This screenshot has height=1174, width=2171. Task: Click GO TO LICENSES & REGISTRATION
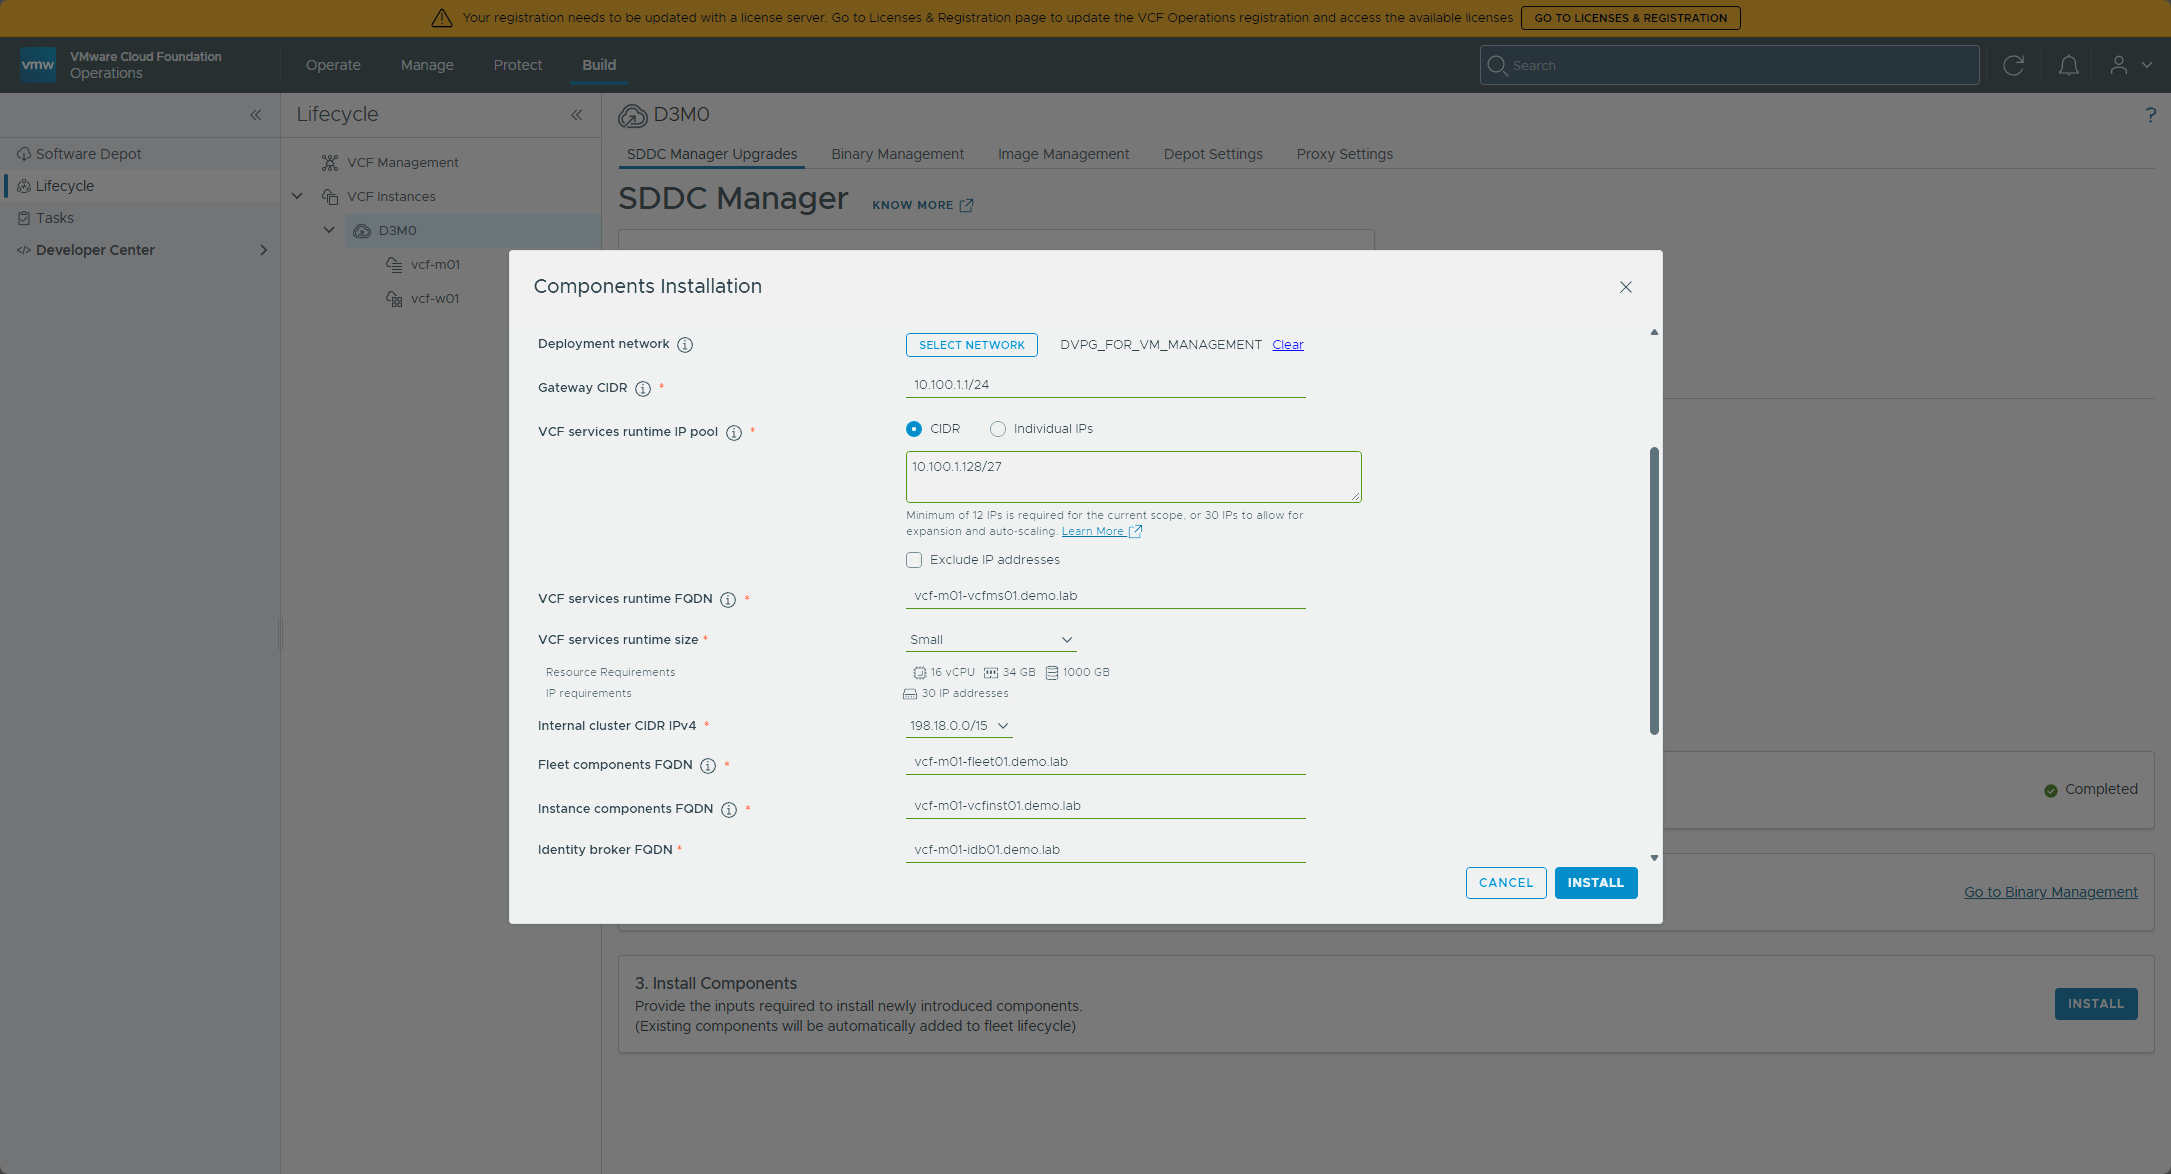(x=1631, y=18)
